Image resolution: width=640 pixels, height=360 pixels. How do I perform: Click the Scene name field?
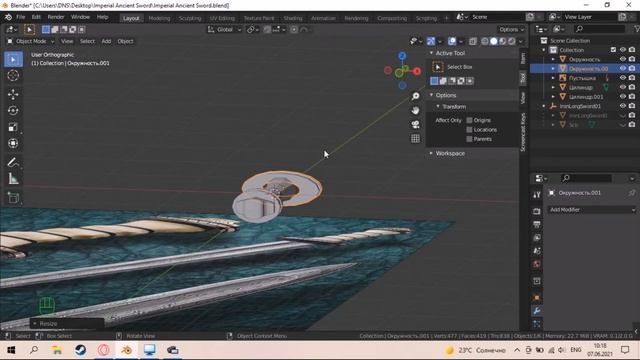click(498, 17)
